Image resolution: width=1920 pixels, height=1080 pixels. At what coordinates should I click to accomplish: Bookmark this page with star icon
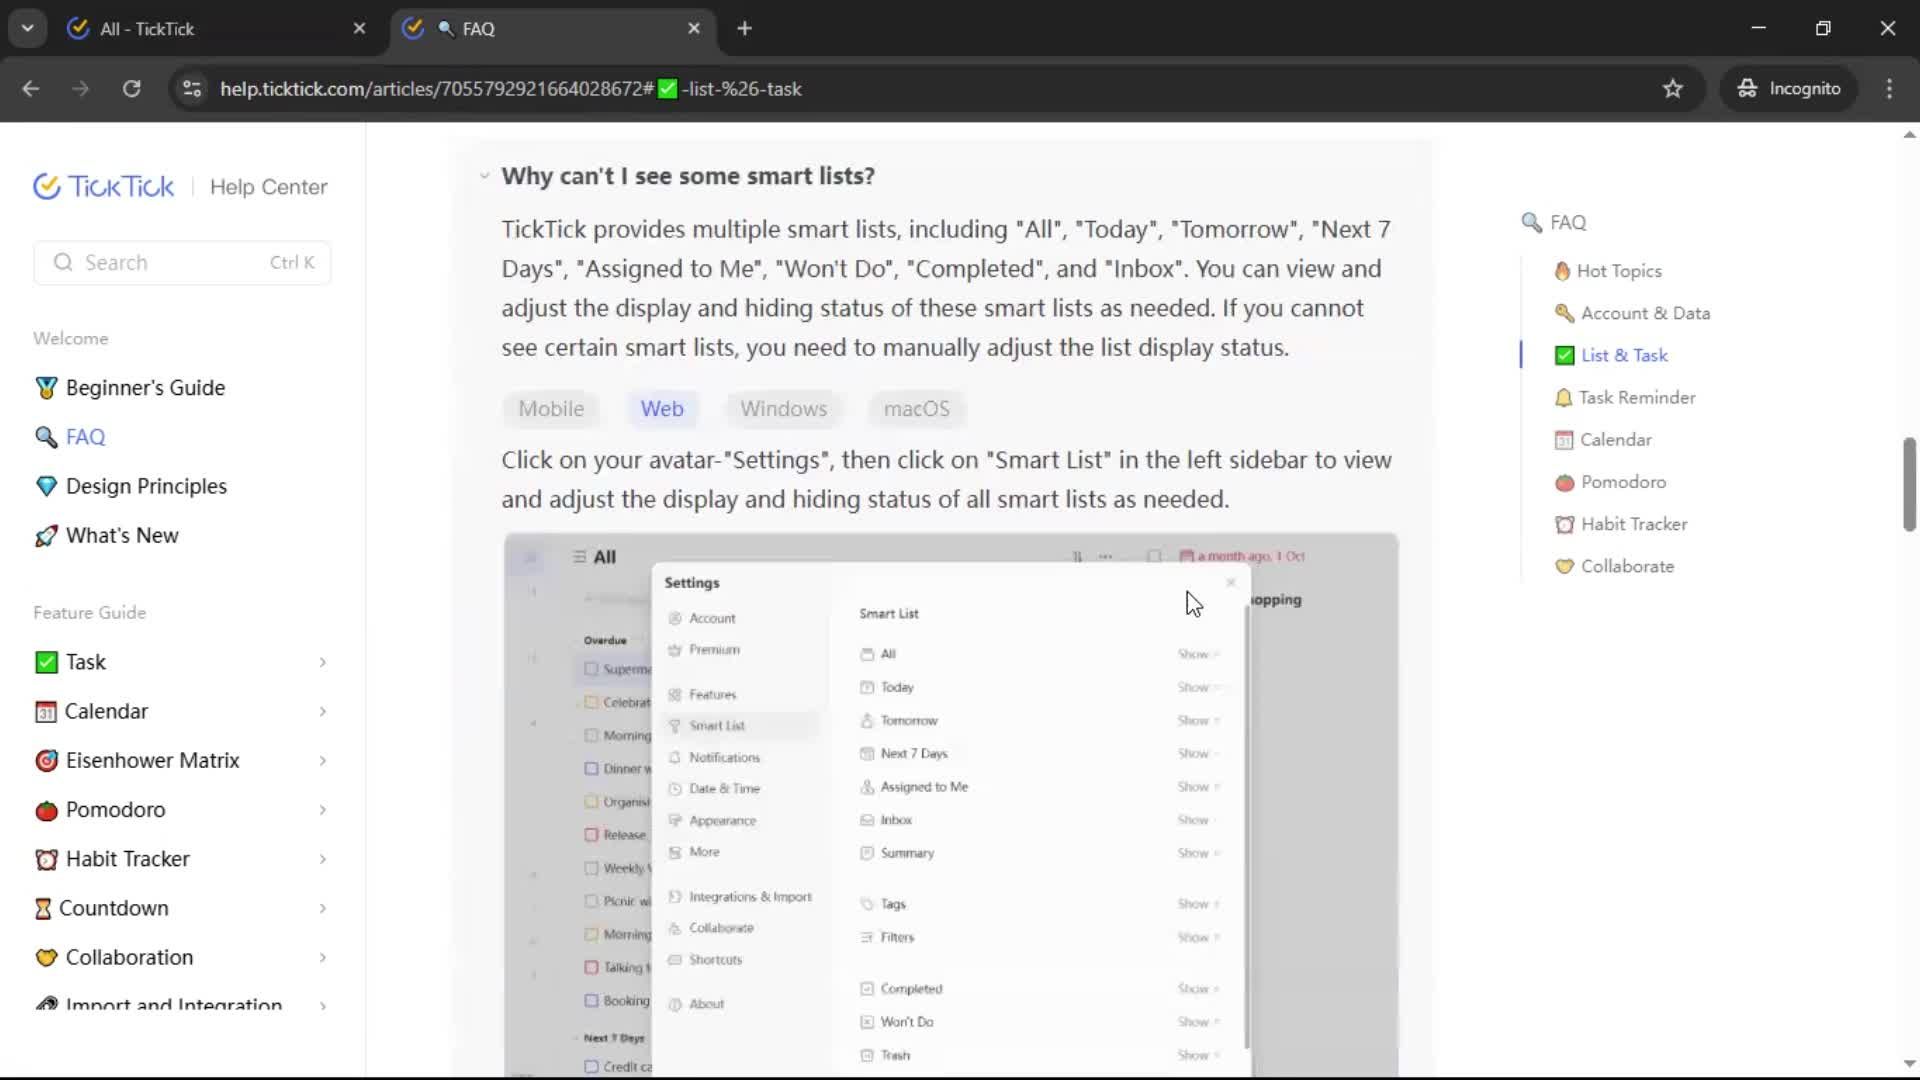(1673, 89)
